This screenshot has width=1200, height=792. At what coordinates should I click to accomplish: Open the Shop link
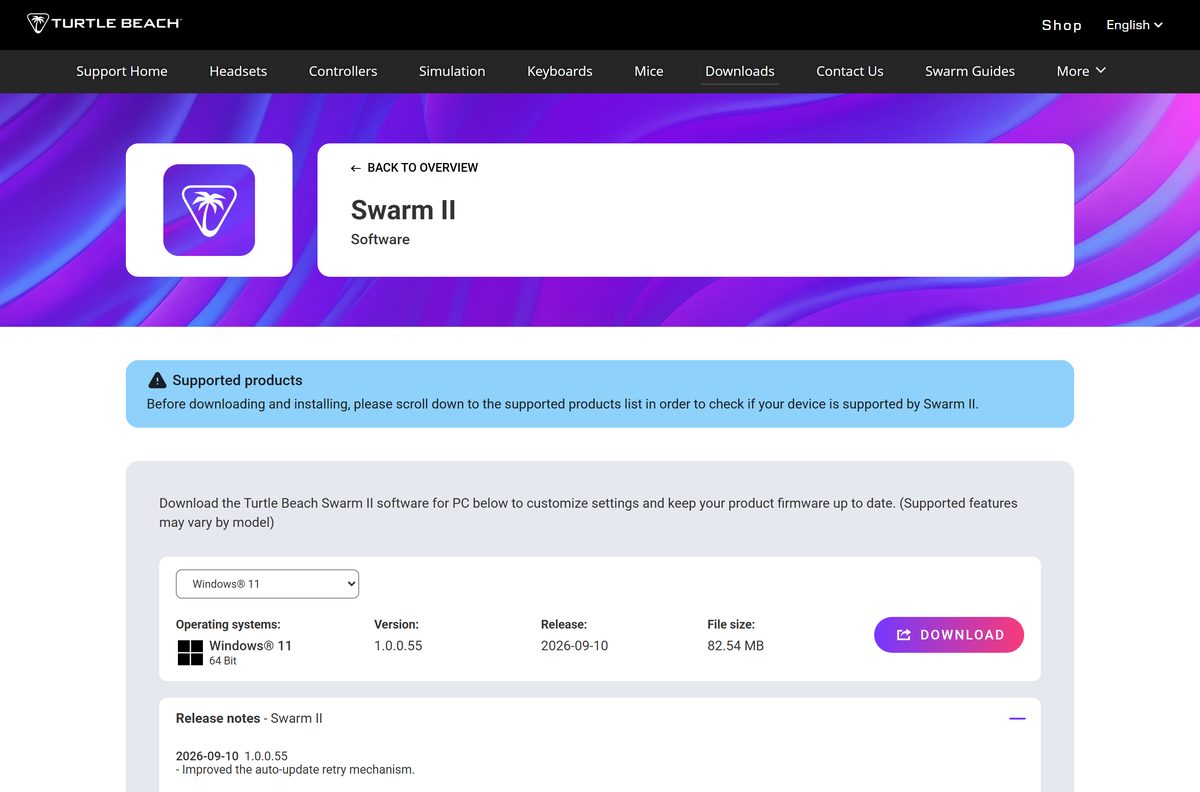(1061, 25)
